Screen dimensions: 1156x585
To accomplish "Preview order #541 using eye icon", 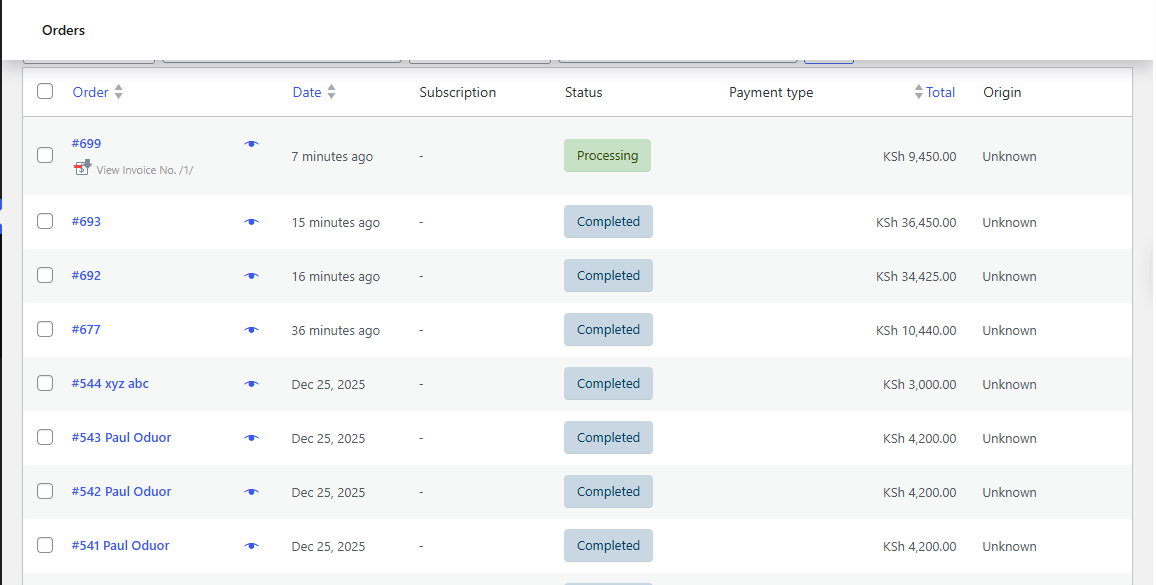I will 251,546.
